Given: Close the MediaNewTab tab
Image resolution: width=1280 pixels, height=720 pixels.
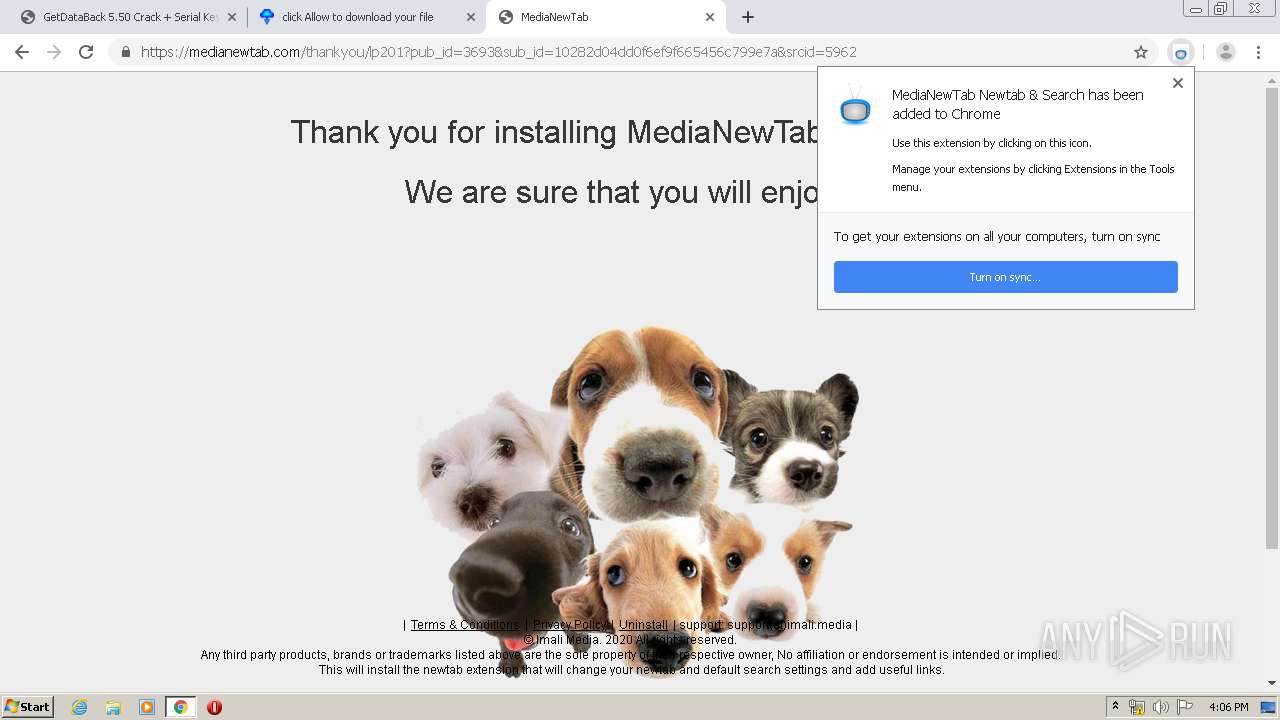Looking at the screenshot, I should click(x=710, y=17).
